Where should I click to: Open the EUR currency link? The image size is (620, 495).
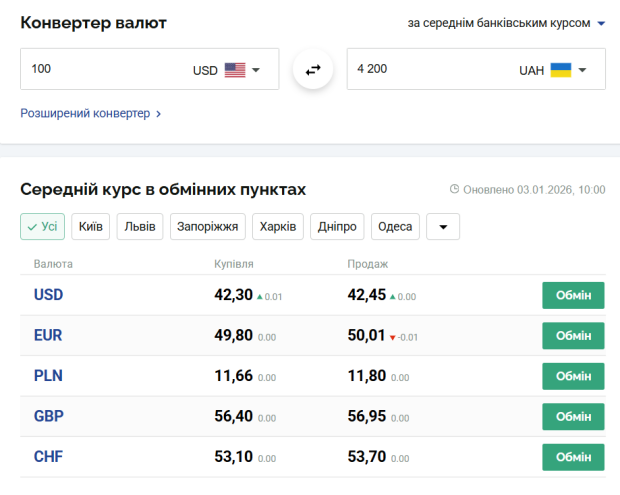point(48,336)
